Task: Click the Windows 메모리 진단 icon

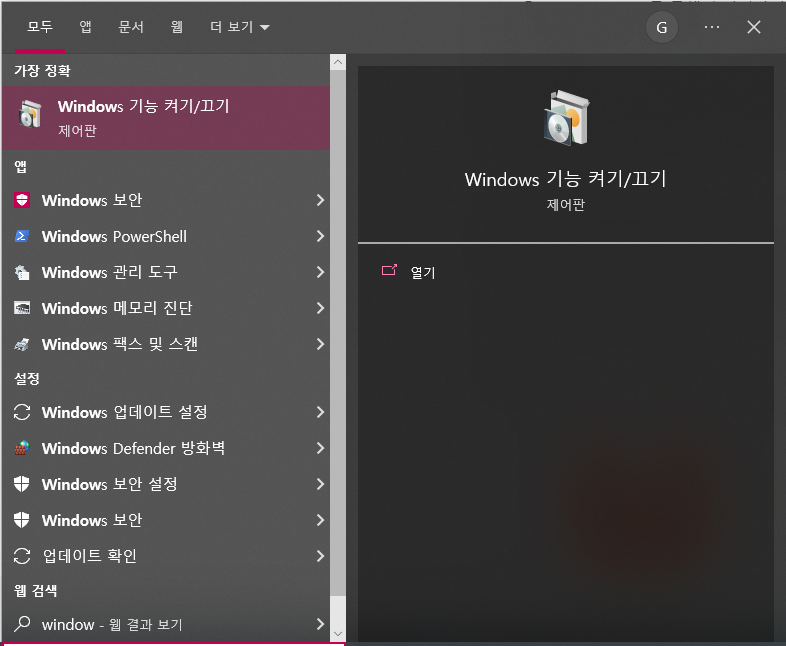Action: click(22, 308)
